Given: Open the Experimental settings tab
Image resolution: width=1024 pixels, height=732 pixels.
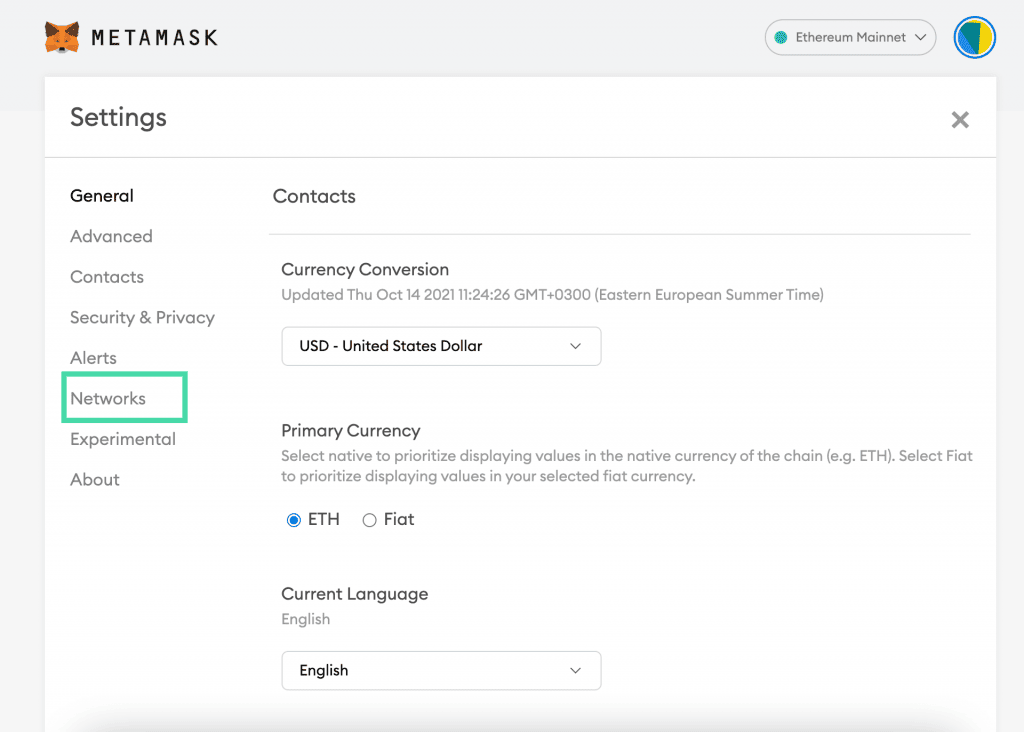Looking at the screenshot, I should 123,439.
